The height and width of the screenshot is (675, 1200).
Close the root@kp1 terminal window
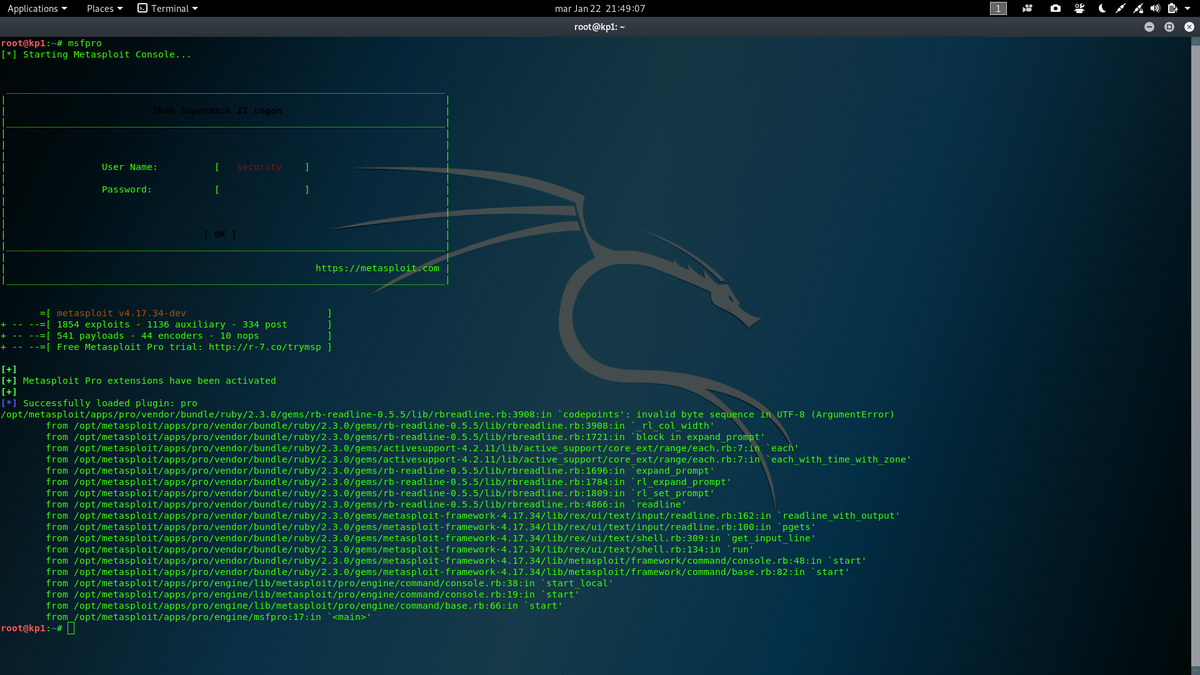click(1187, 27)
